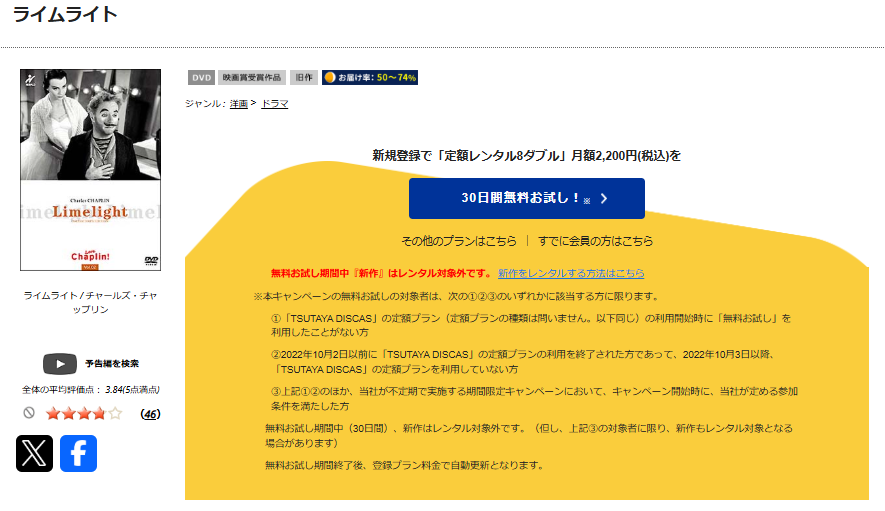Go to the 洋画 genre link
This screenshot has height=511, width=885.
pos(239,104)
